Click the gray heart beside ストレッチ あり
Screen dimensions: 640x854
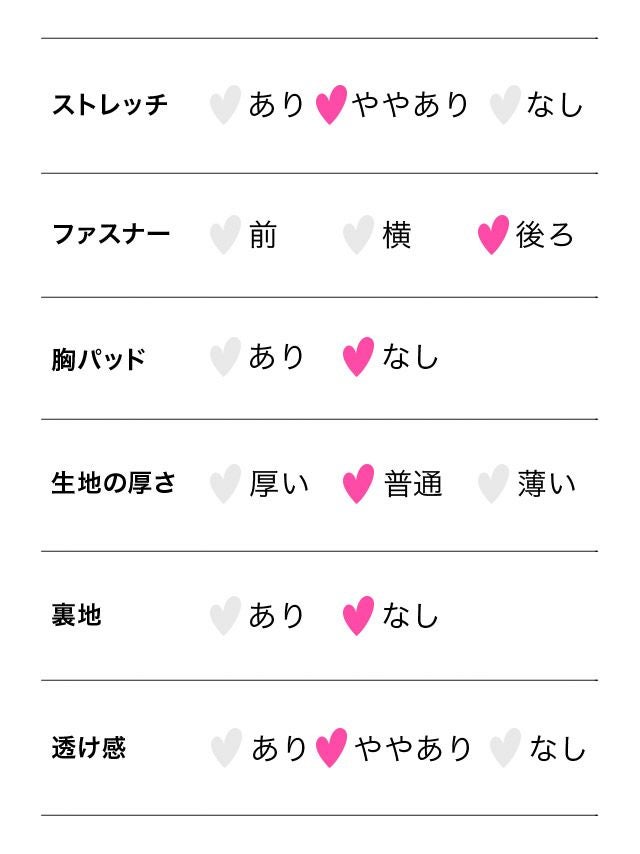pos(225,105)
